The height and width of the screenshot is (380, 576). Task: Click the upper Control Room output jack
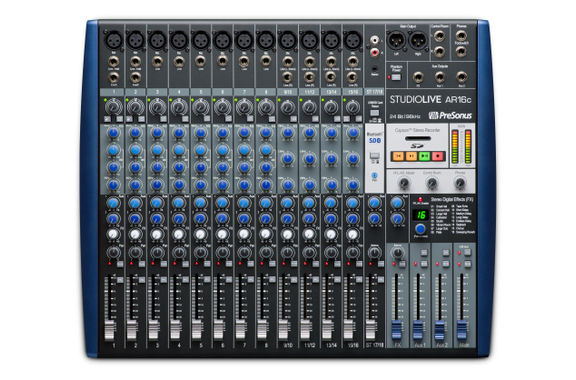point(439,36)
